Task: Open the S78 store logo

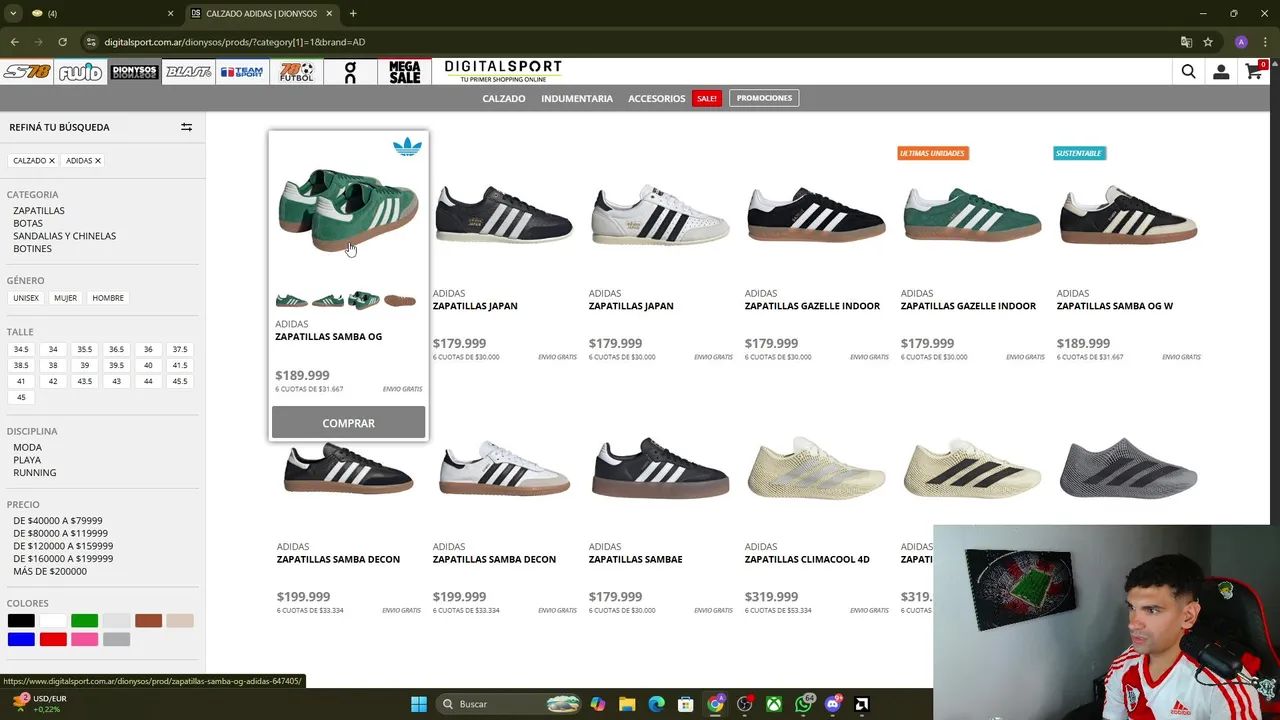Action: pyautogui.click(x=27, y=72)
